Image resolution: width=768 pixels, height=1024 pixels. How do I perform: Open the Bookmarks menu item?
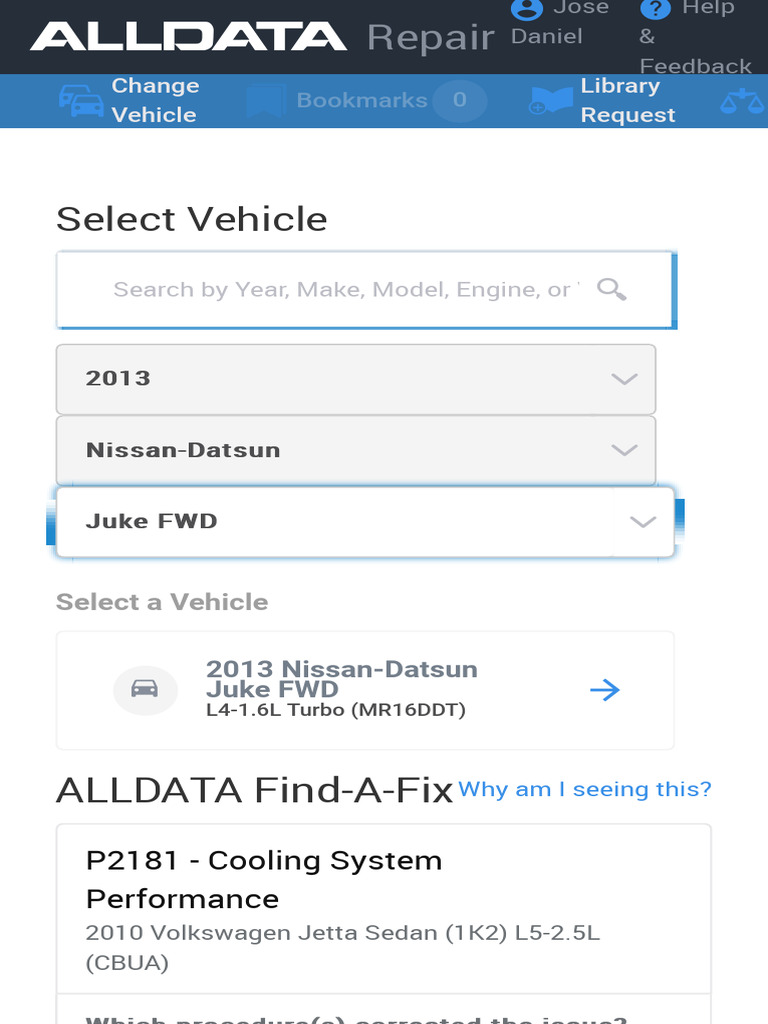coord(362,100)
